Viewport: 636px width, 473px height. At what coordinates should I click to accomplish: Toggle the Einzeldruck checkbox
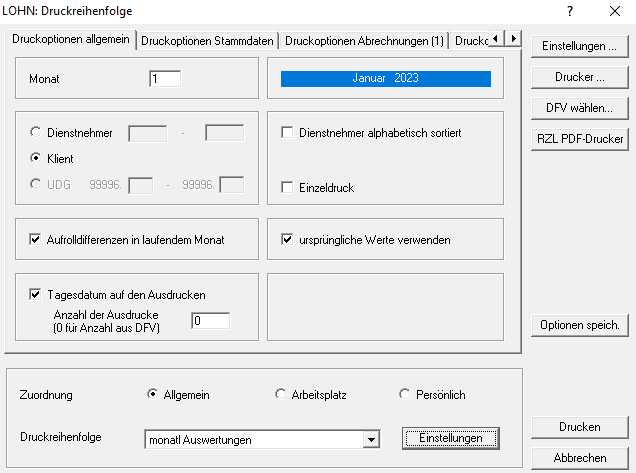pos(288,188)
